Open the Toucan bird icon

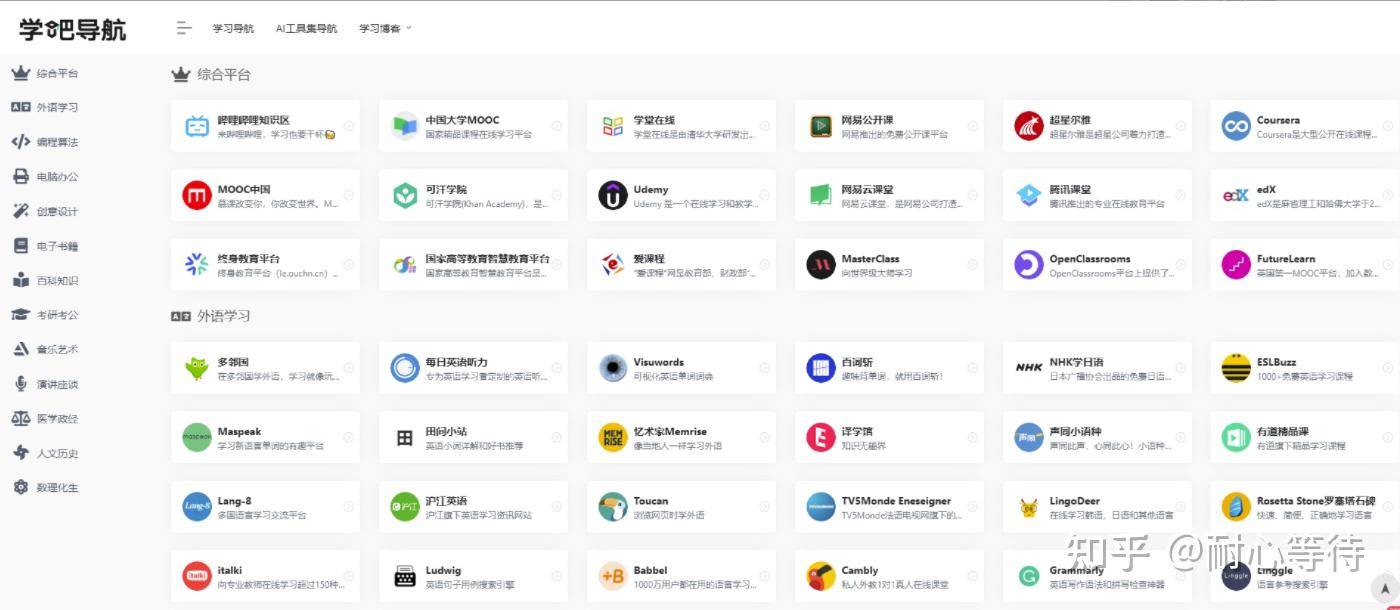(613, 507)
